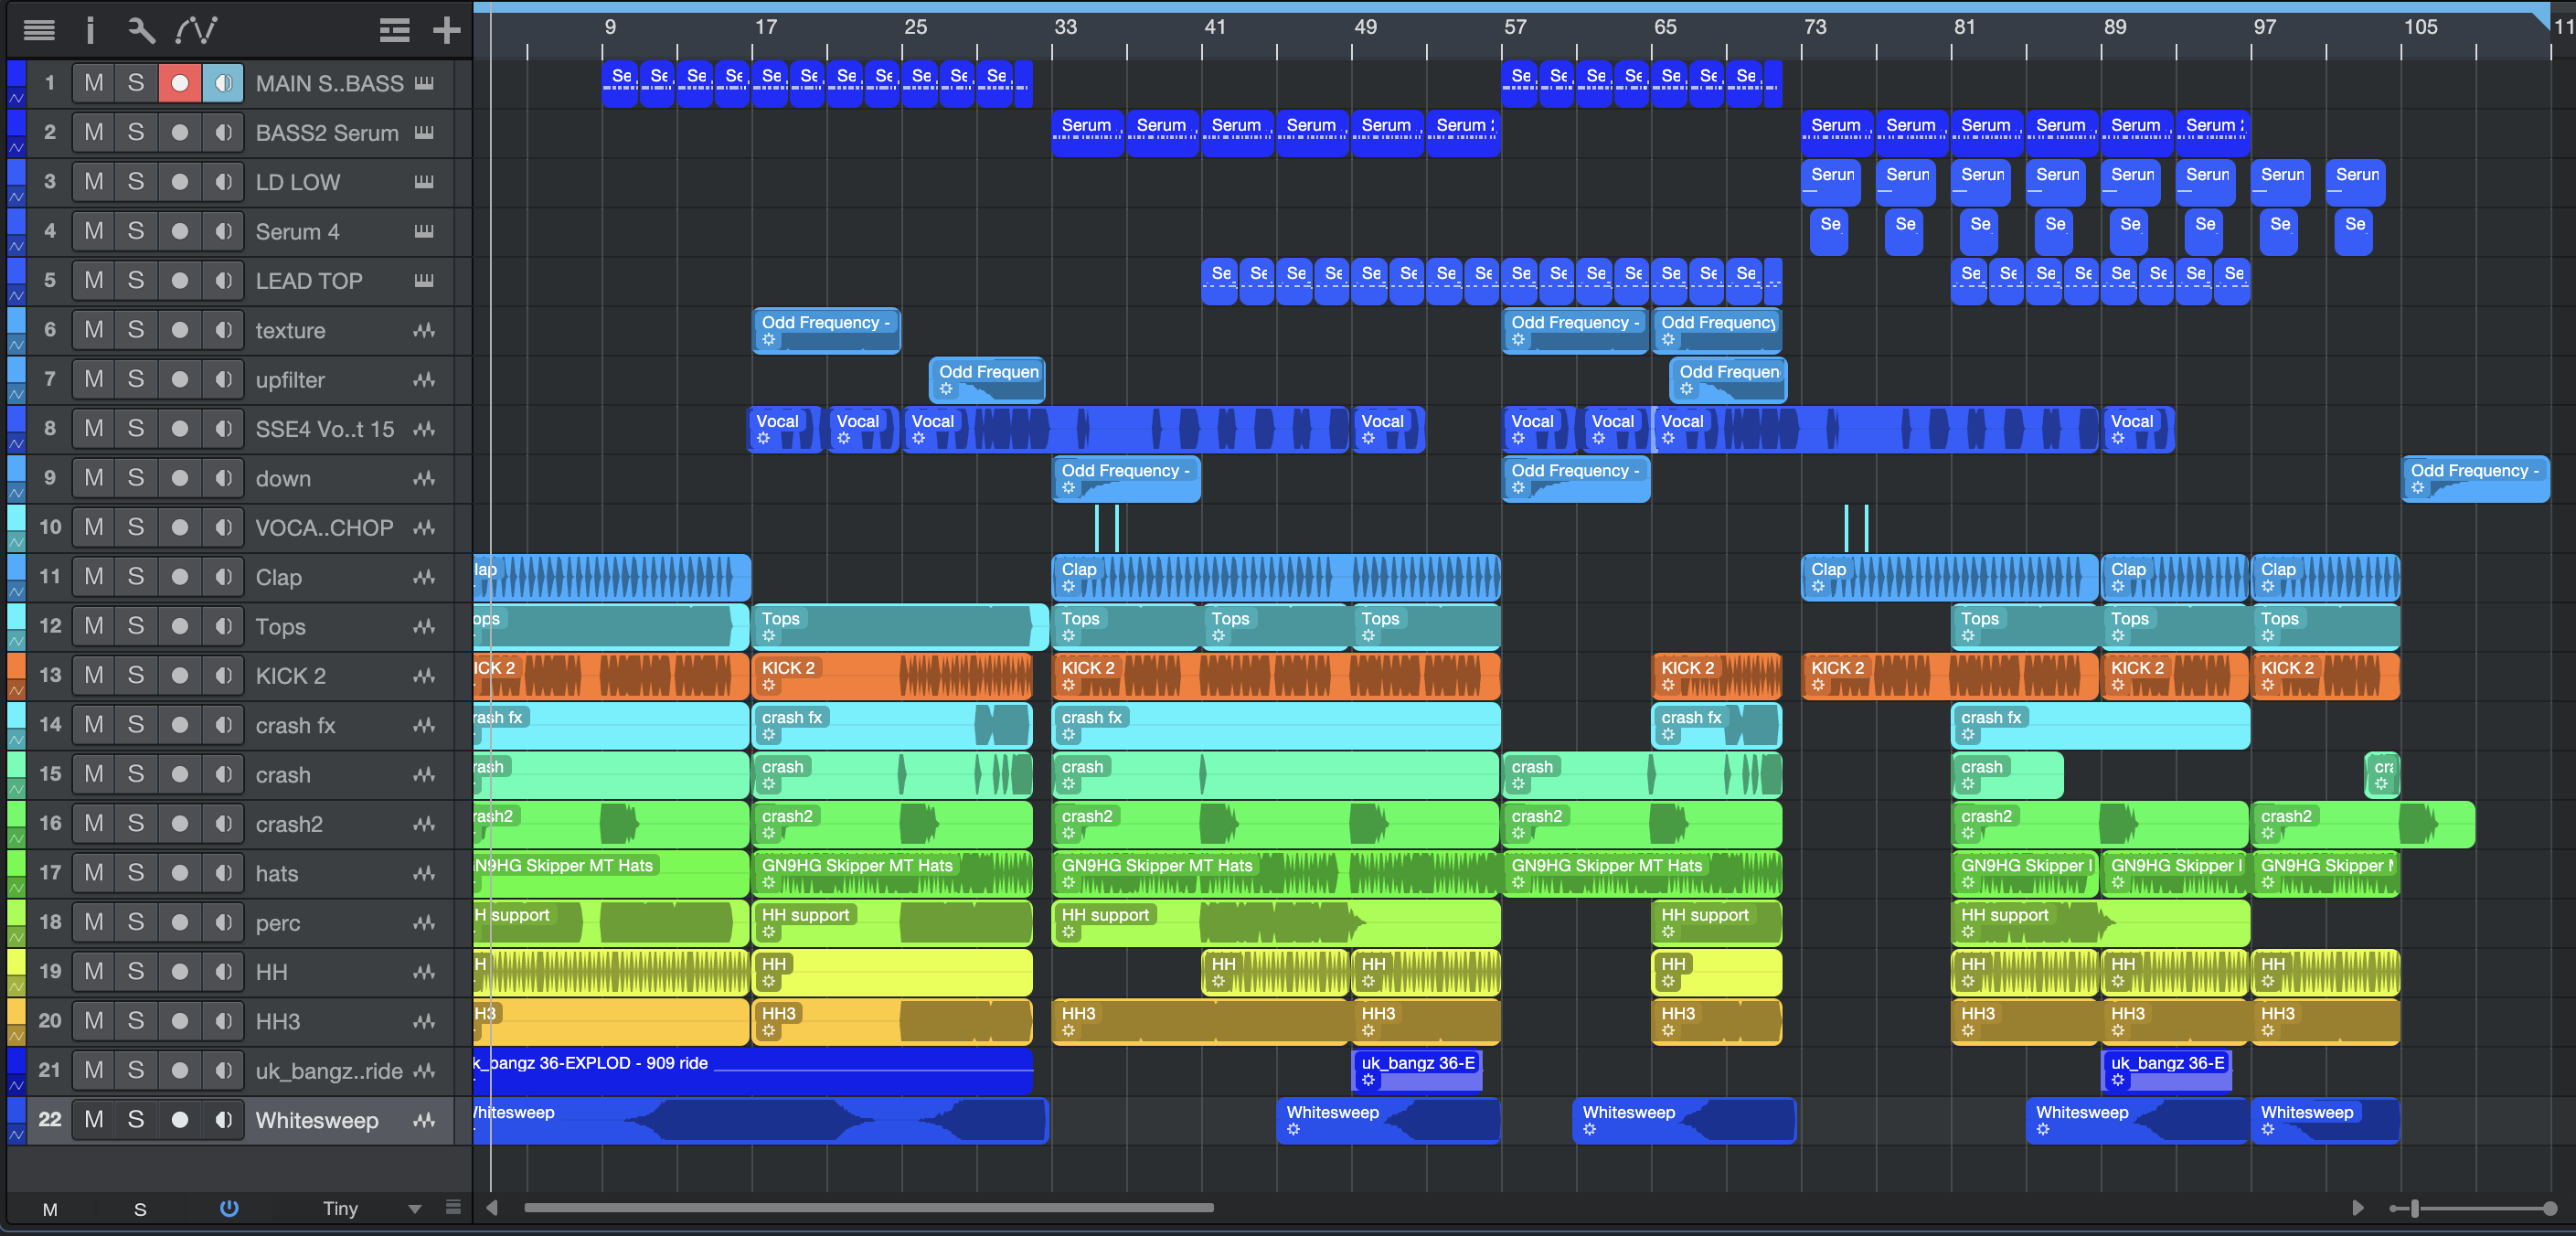Click the waveform icon on the texture track
Screen dimensions: 2576x1236
click(424, 330)
